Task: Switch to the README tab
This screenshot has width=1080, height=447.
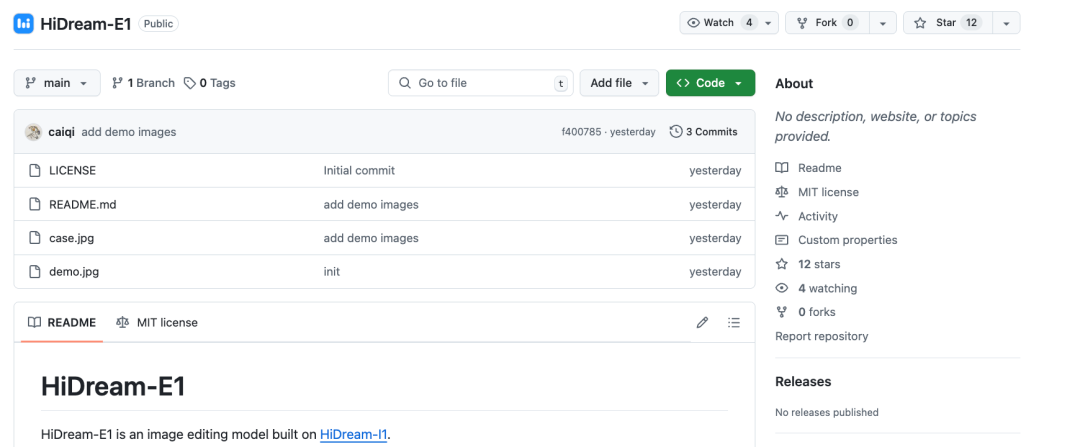Action: tap(62, 322)
